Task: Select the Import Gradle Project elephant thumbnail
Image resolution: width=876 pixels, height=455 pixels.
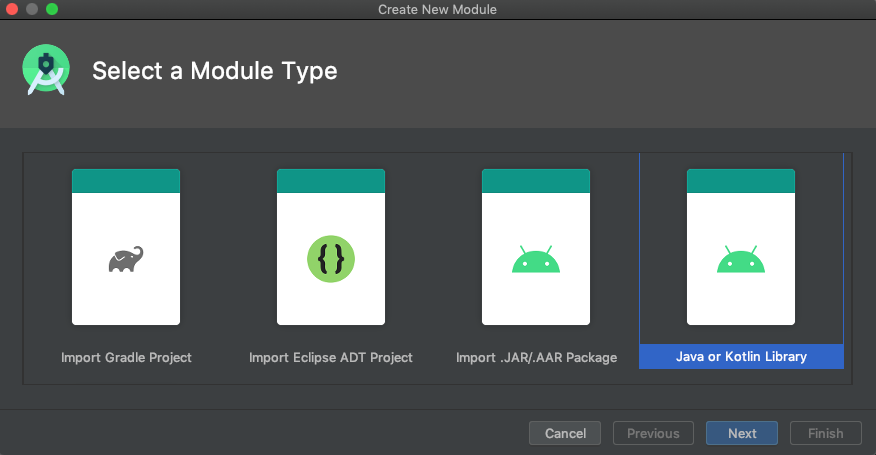Action: pyautogui.click(x=126, y=247)
